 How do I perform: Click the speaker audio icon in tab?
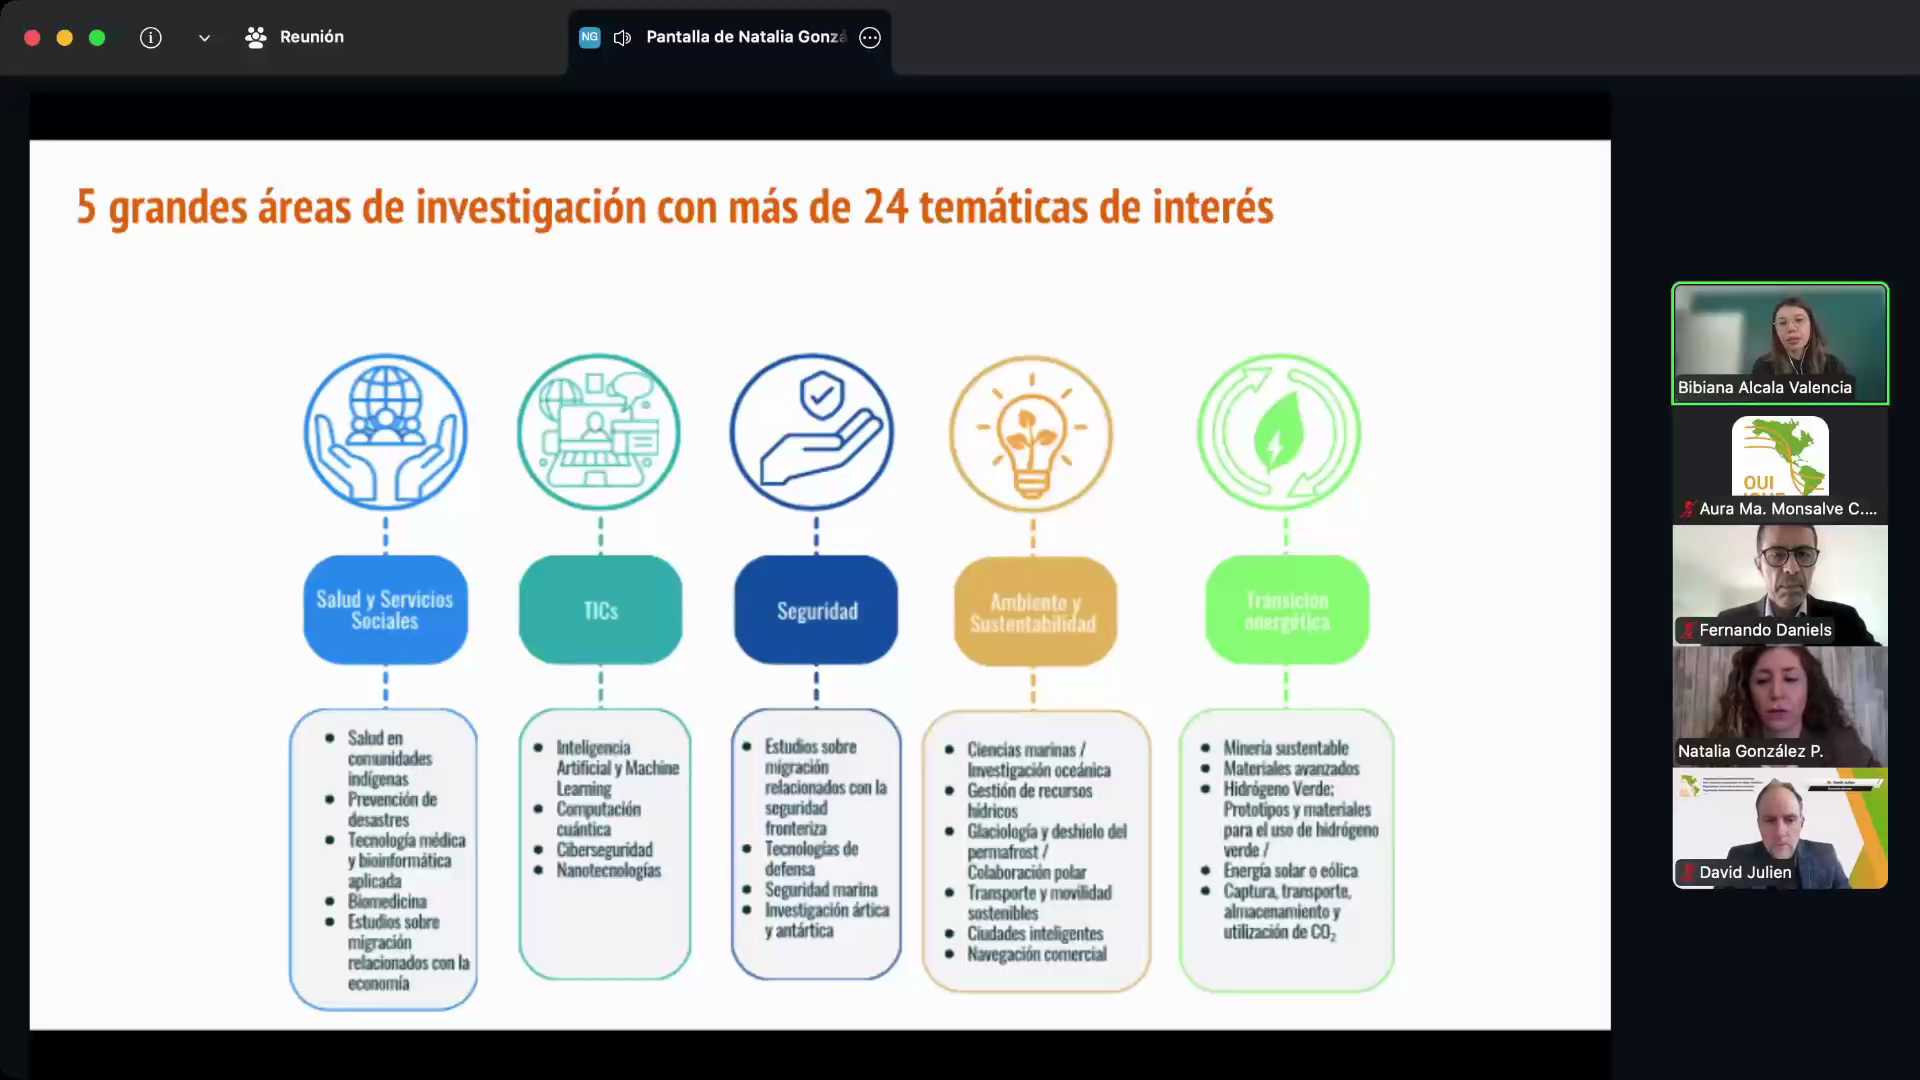click(622, 38)
